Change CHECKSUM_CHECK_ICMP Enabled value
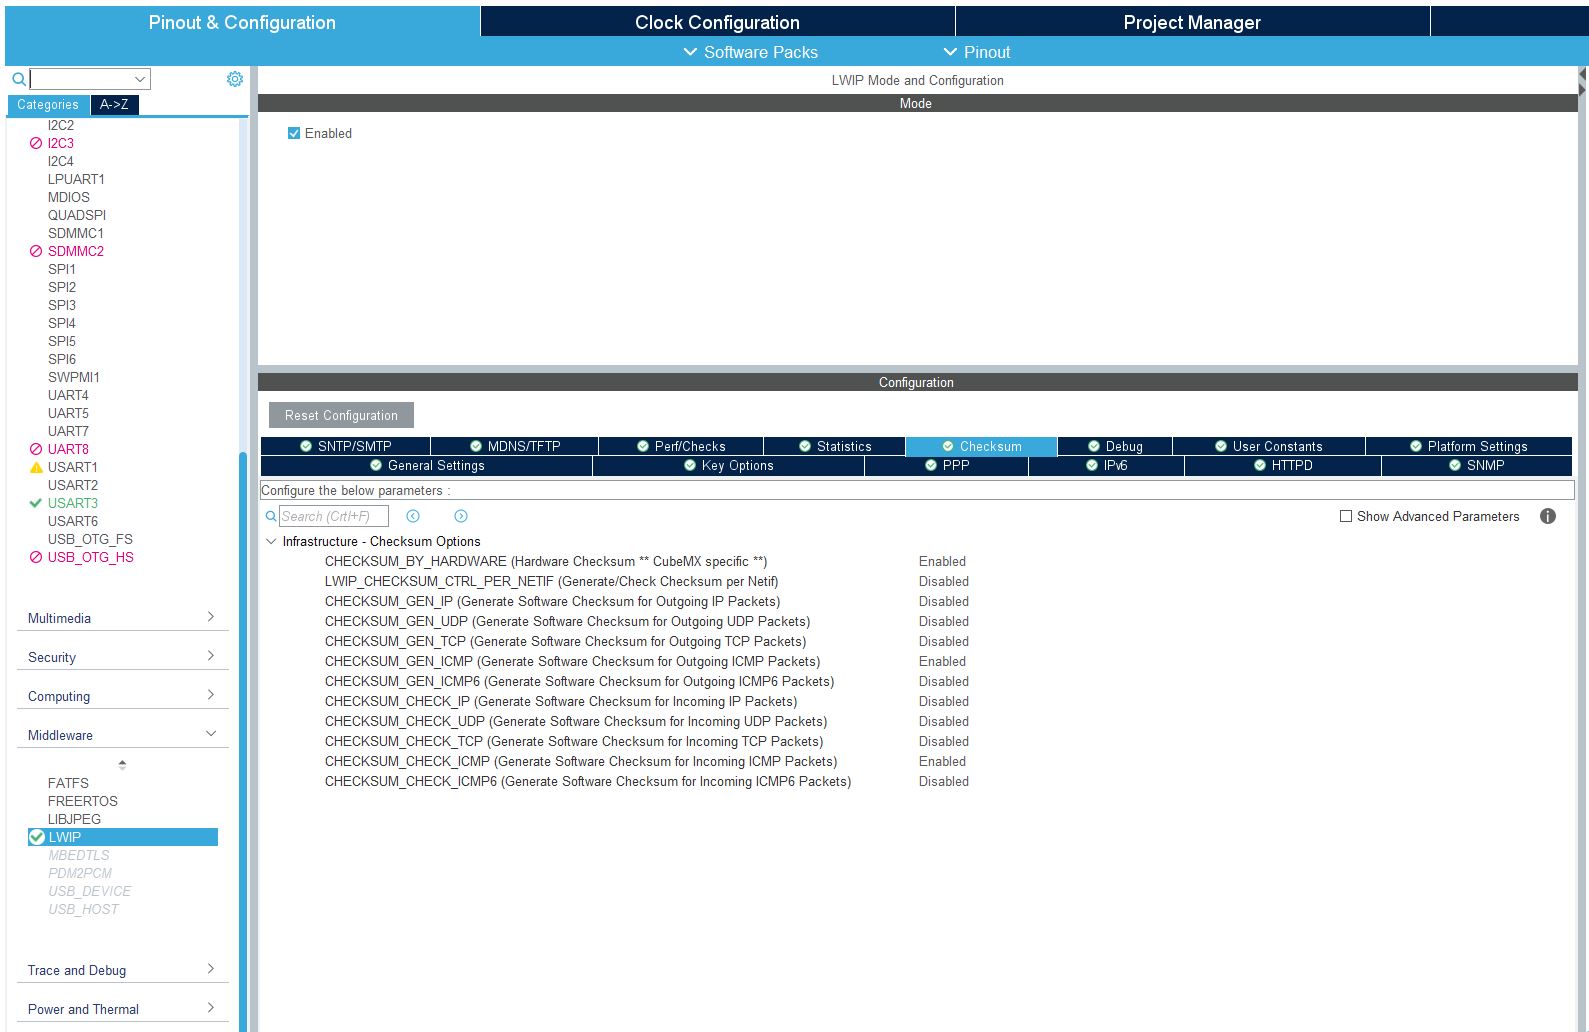The image size is (1589, 1032). (942, 761)
